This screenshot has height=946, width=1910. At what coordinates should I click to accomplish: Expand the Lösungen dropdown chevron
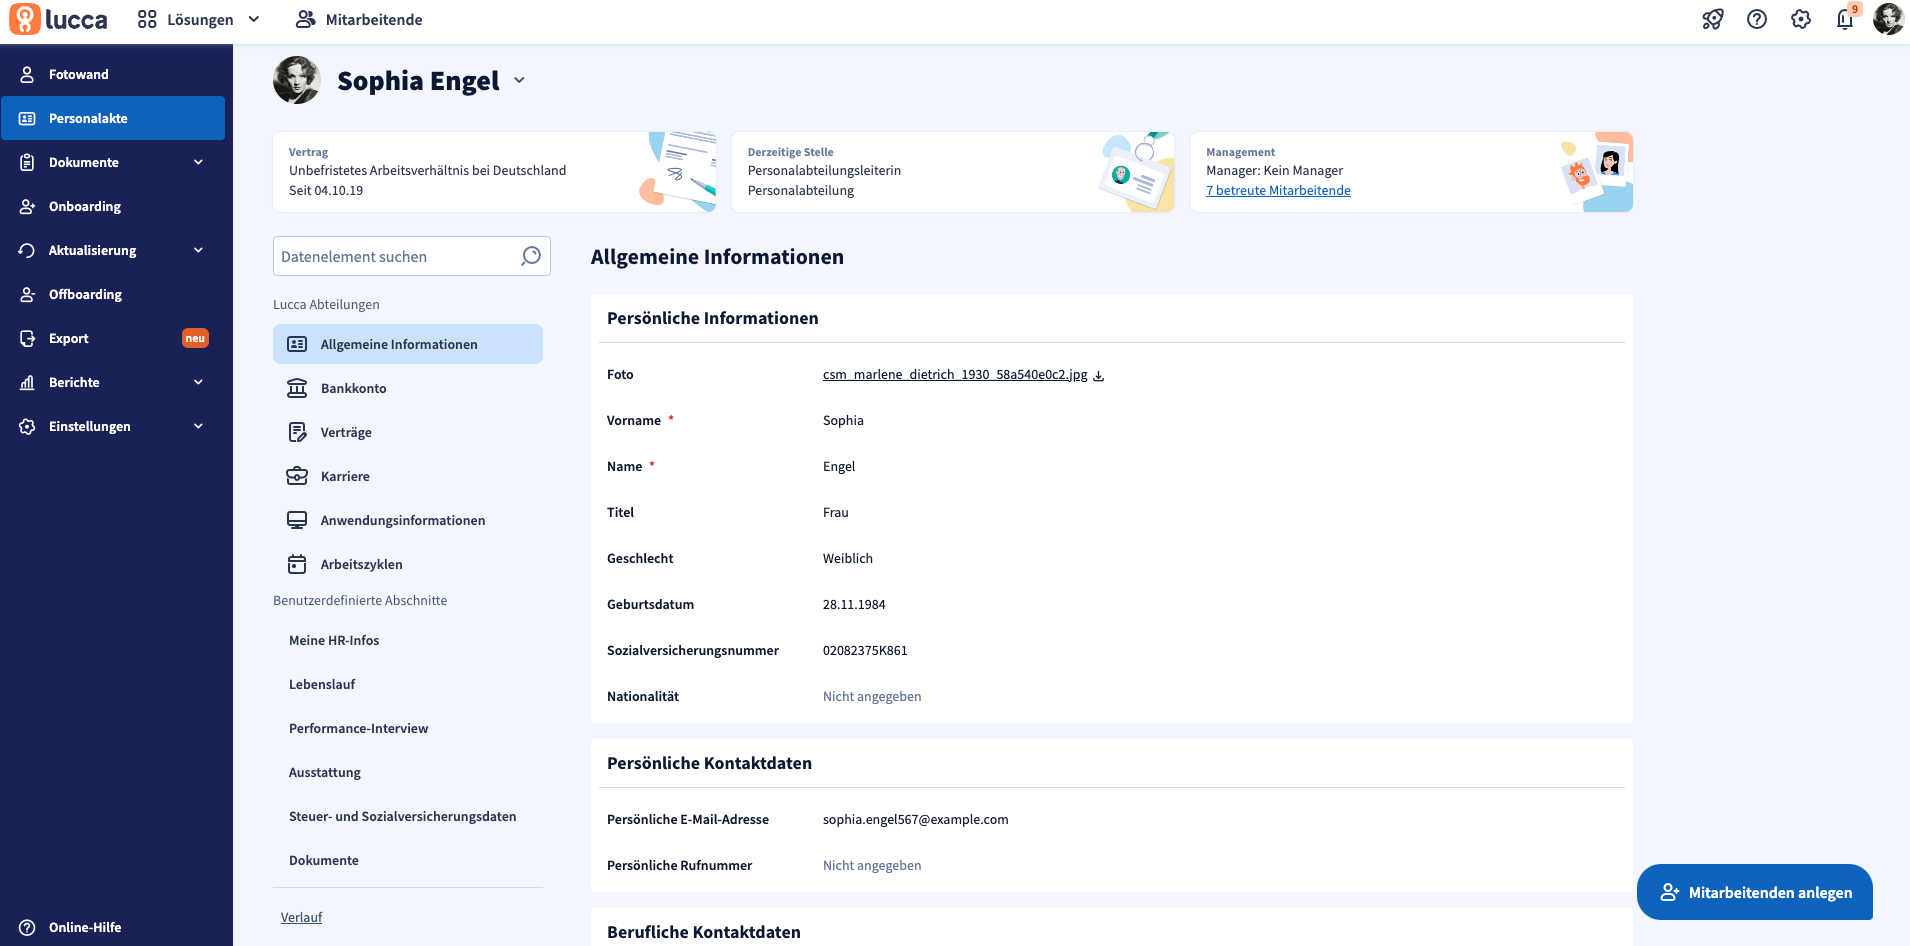click(254, 19)
